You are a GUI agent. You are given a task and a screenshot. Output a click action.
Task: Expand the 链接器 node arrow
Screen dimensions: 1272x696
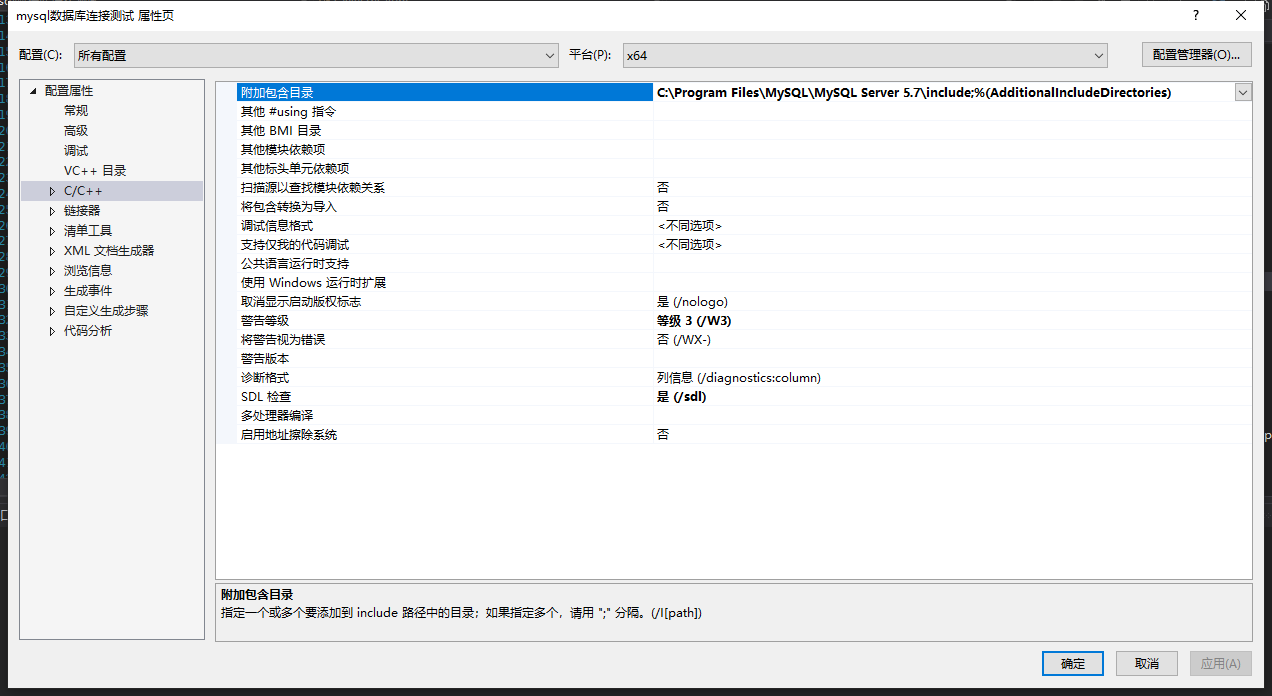coord(53,211)
